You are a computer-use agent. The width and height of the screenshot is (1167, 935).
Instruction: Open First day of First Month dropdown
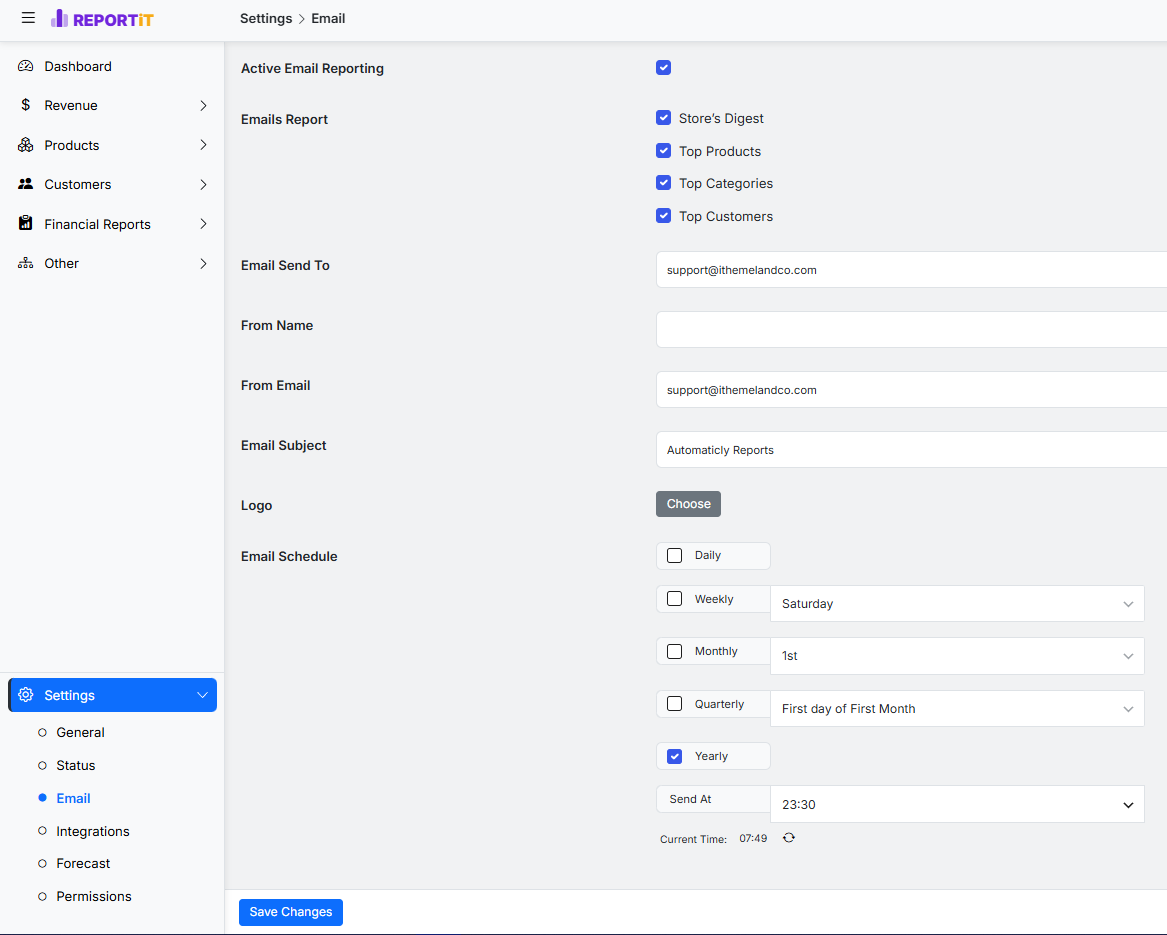click(957, 709)
